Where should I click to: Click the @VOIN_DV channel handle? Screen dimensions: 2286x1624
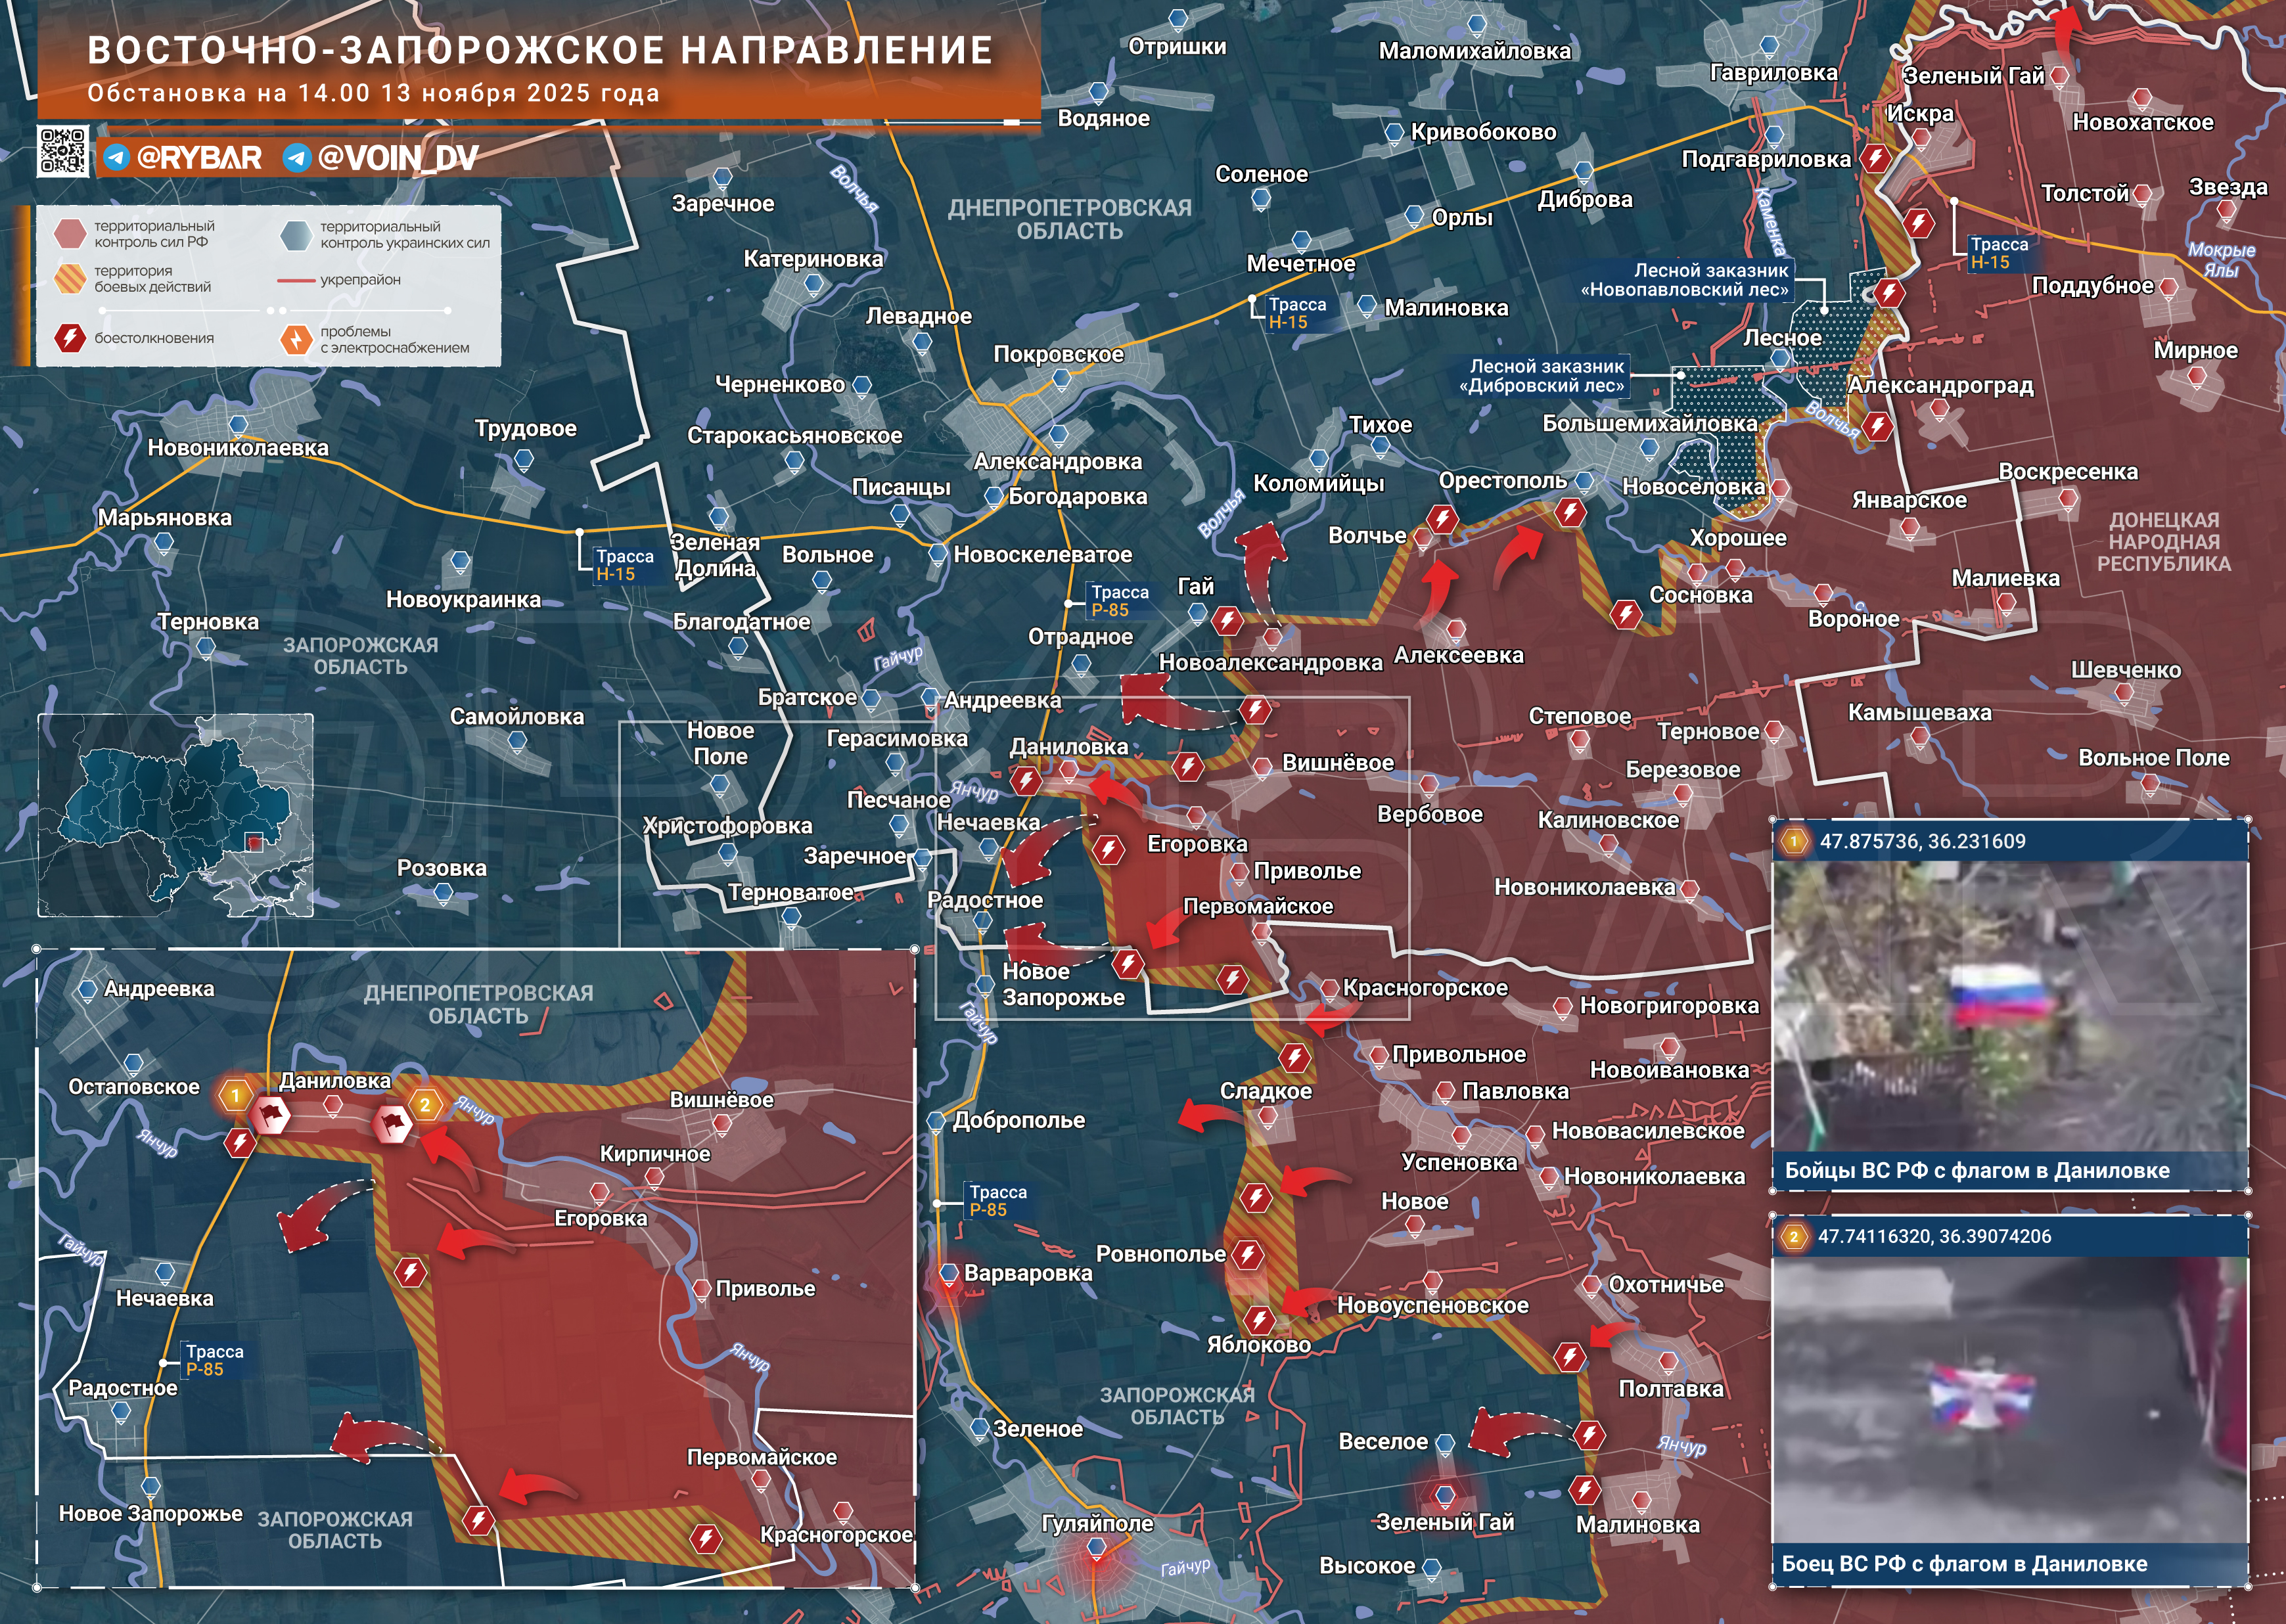397,158
